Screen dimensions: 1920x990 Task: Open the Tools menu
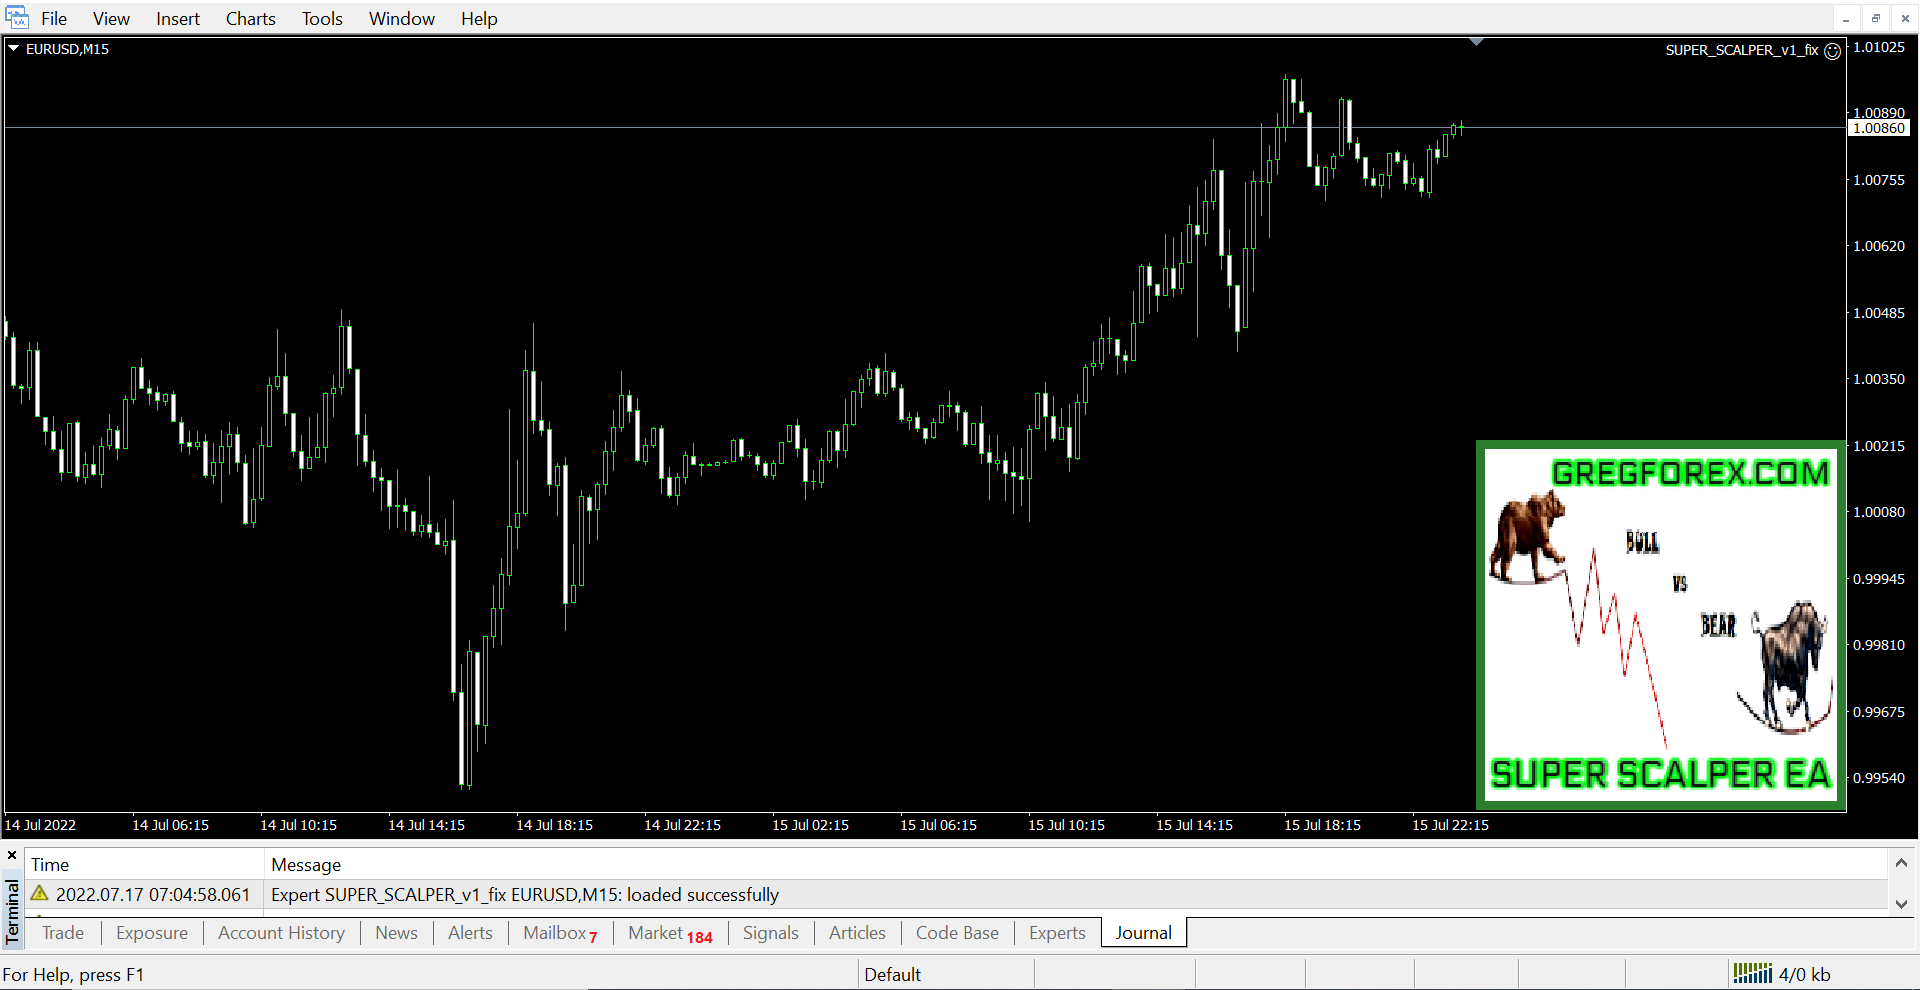322,19
